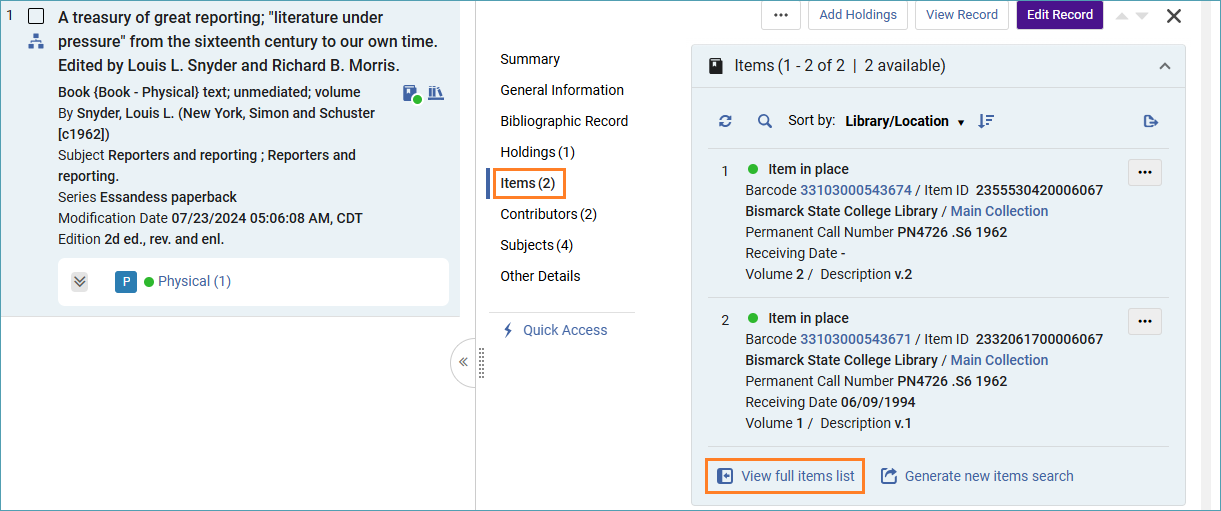Open the Summary section
1221x511 pixels.
click(x=530, y=59)
